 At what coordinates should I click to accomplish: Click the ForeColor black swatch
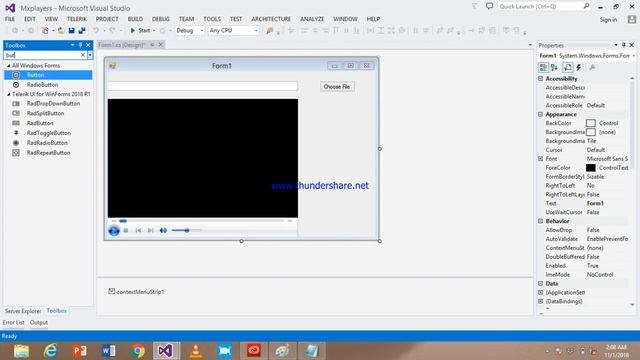click(591, 168)
